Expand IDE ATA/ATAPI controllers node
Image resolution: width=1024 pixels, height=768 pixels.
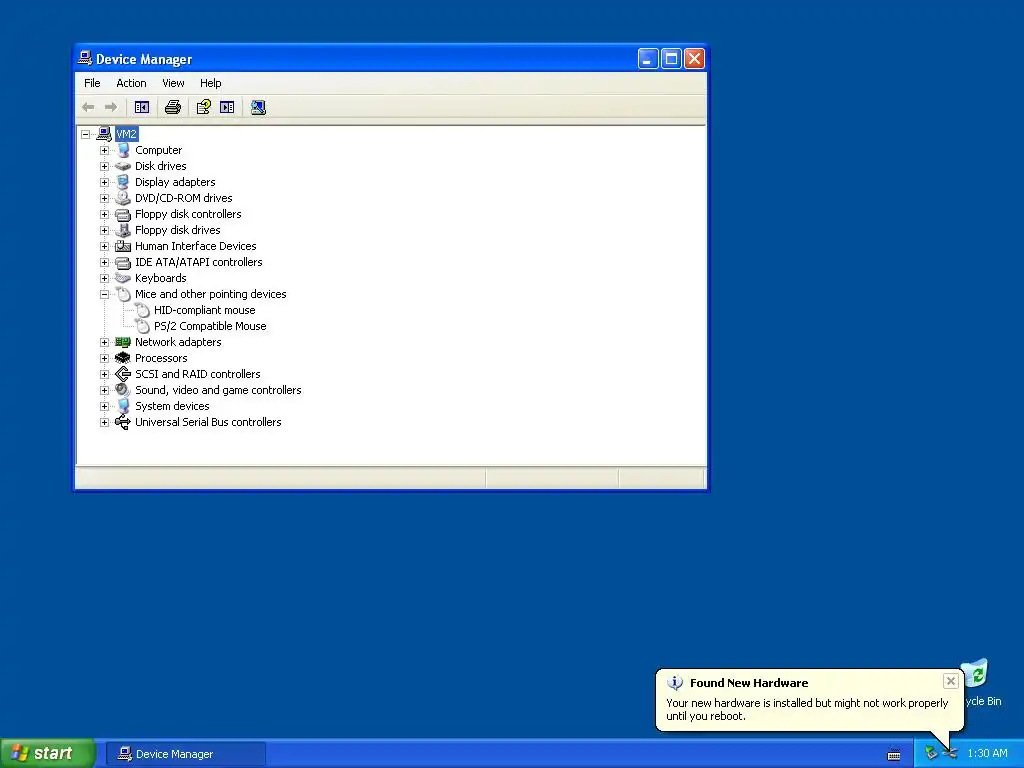coord(104,263)
